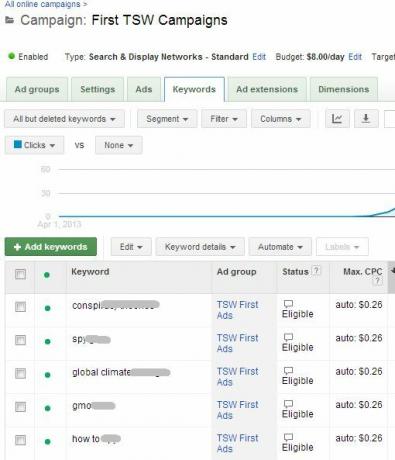The width and height of the screenshot is (395, 460).
Task: Open the Labels dropdown
Action: click(342, 247)
